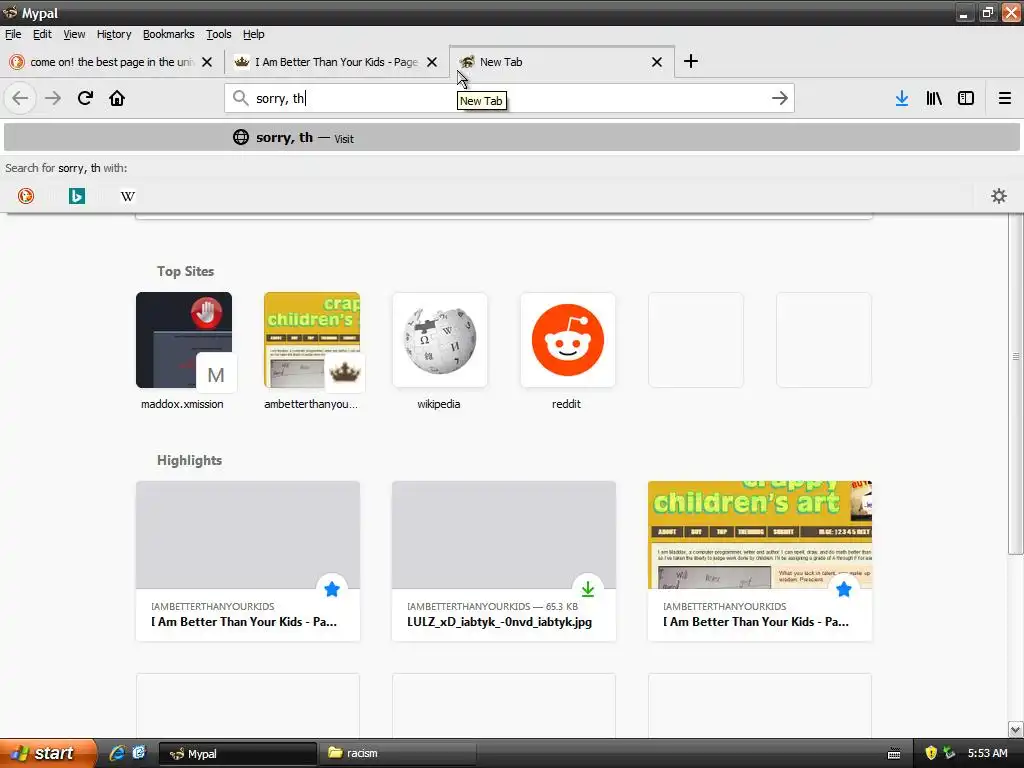Open the Bookmarks menu

(x=168, y=34)
